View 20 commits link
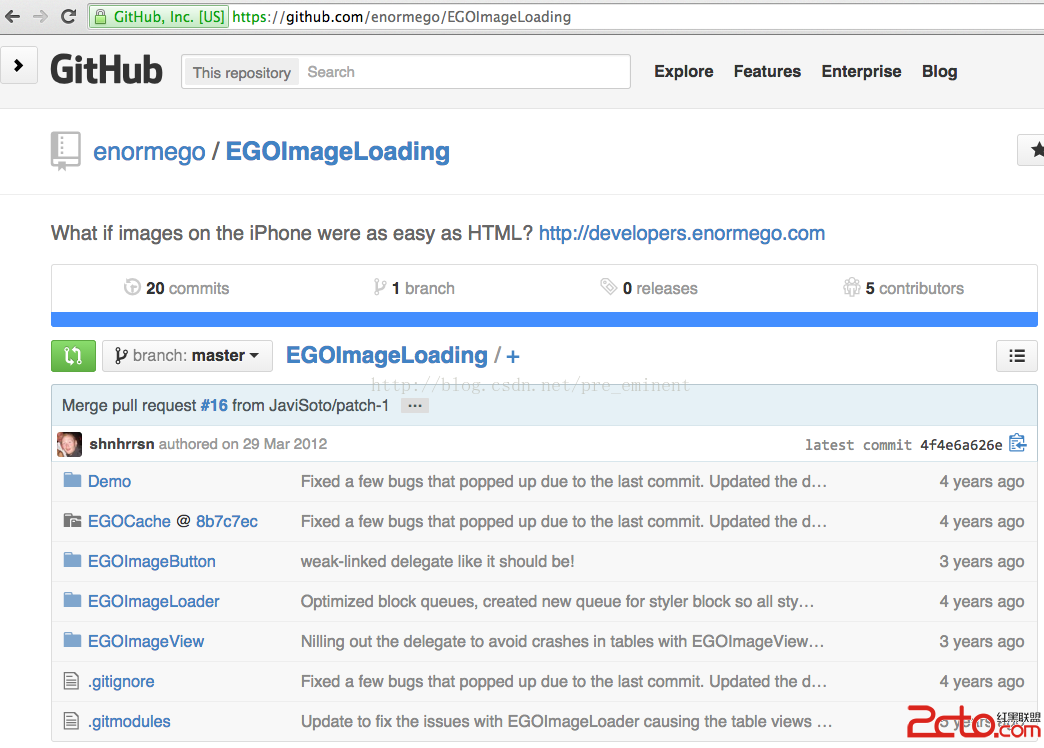Image resolution: width=1044 pixels, height=748 pixels. [x=176, y=288]
